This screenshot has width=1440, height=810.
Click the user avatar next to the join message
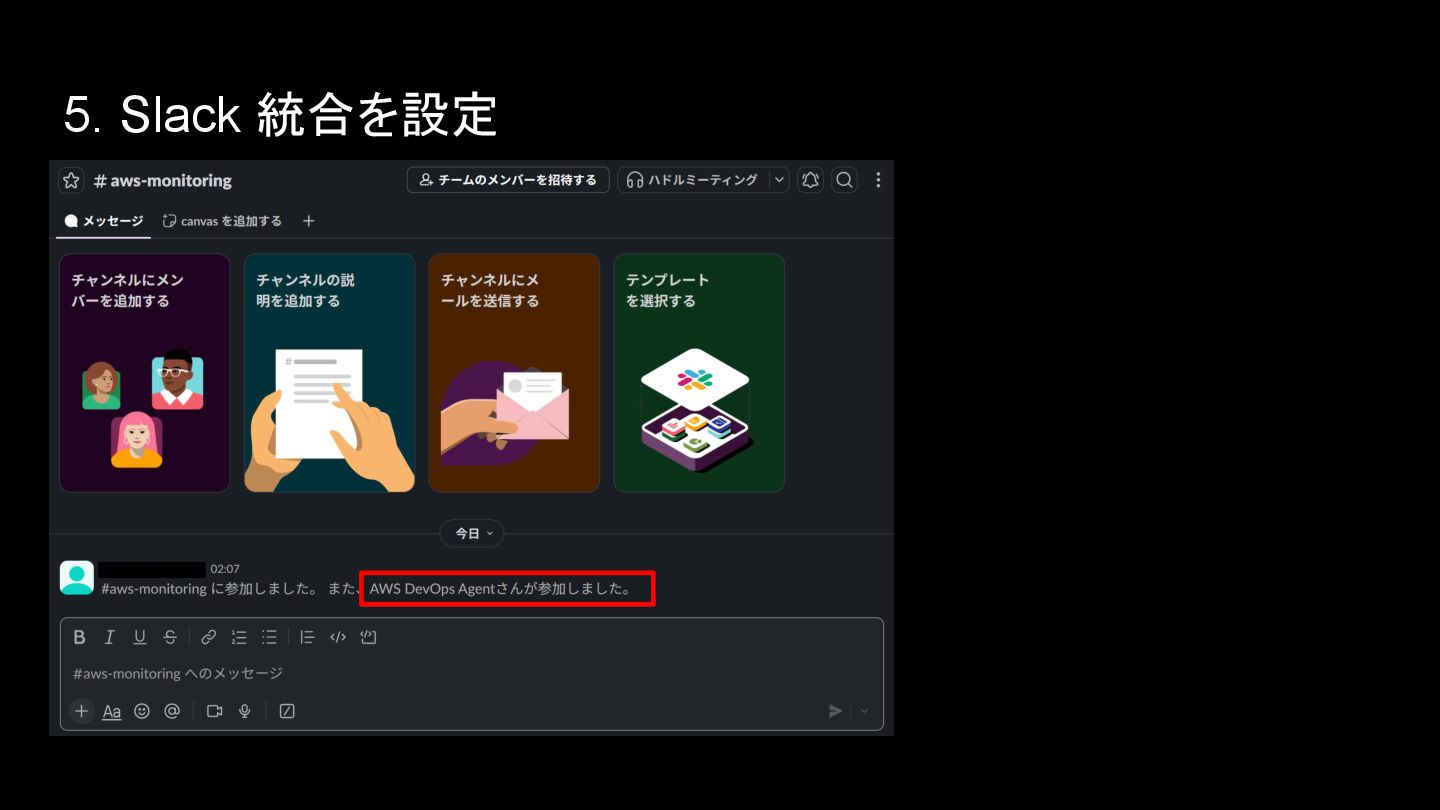pyautogui.click(x=77, y=578)
